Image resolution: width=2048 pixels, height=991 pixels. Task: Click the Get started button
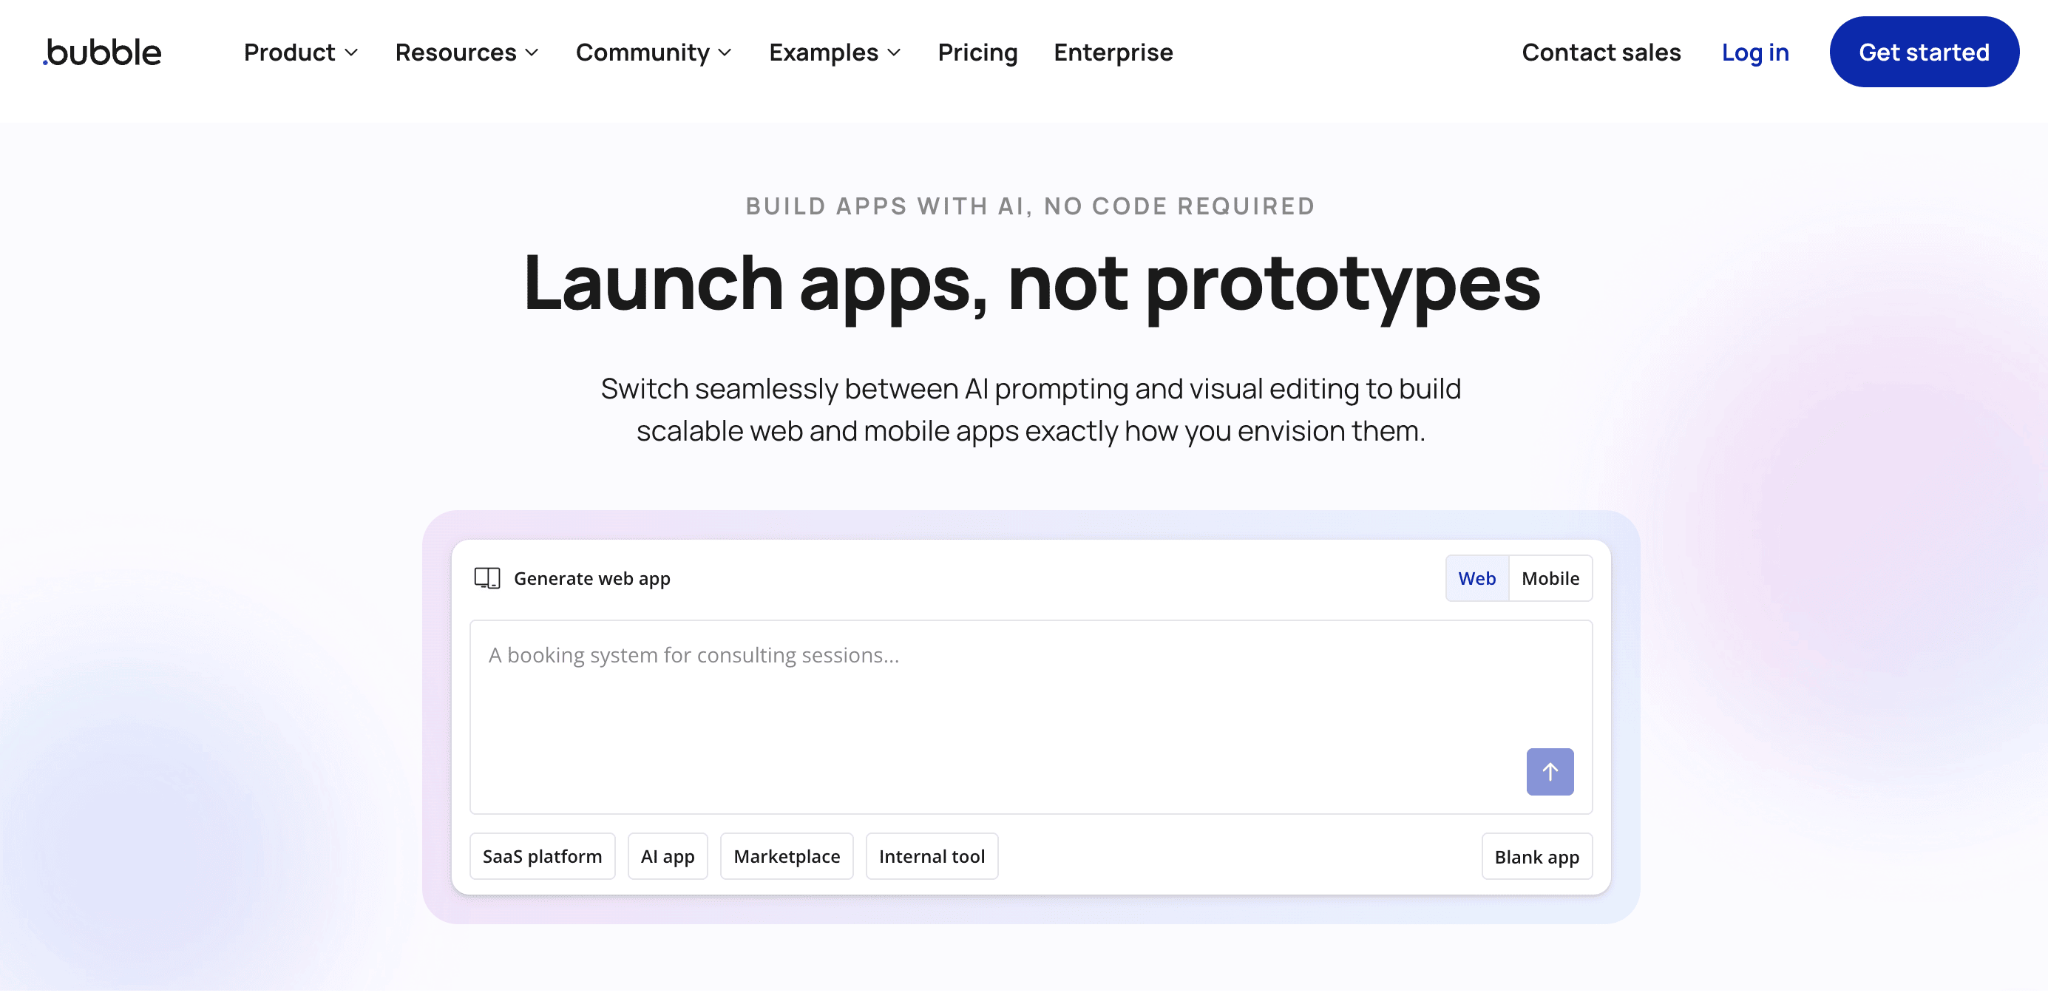point(1923,52)
